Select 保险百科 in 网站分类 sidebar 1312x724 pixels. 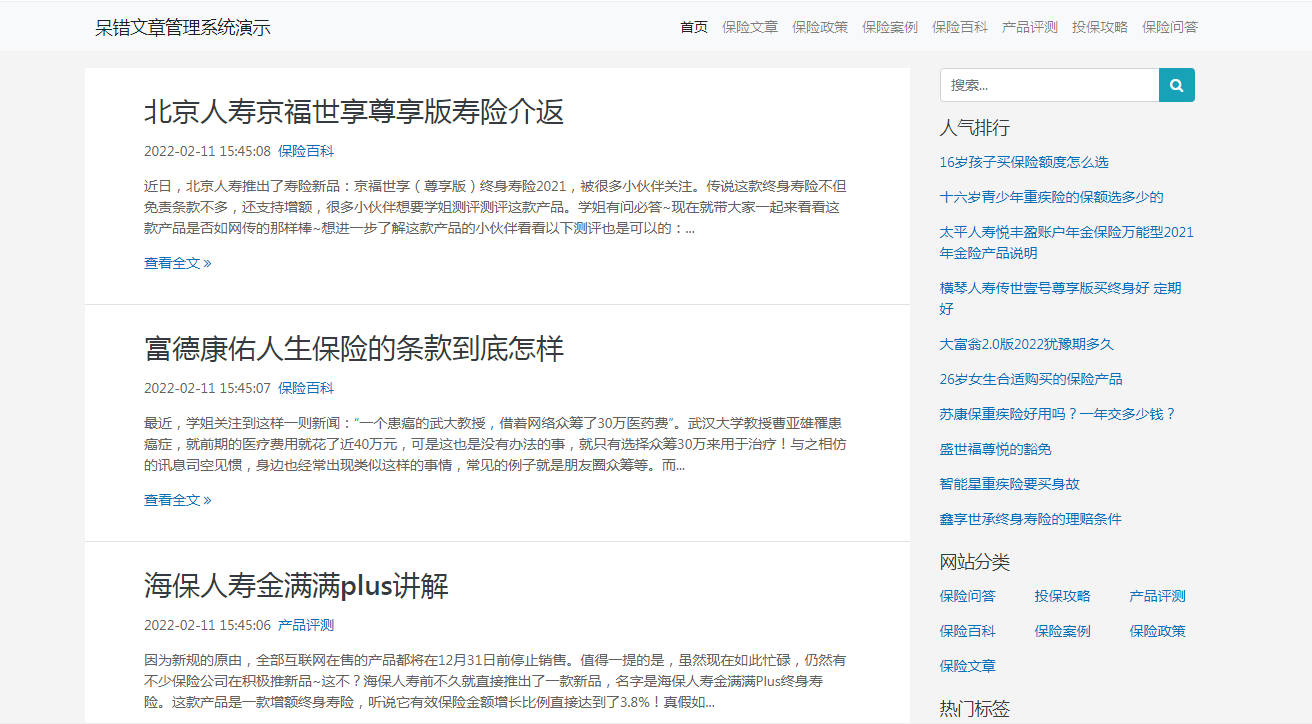pyautogui.click(x=968, y=631)
